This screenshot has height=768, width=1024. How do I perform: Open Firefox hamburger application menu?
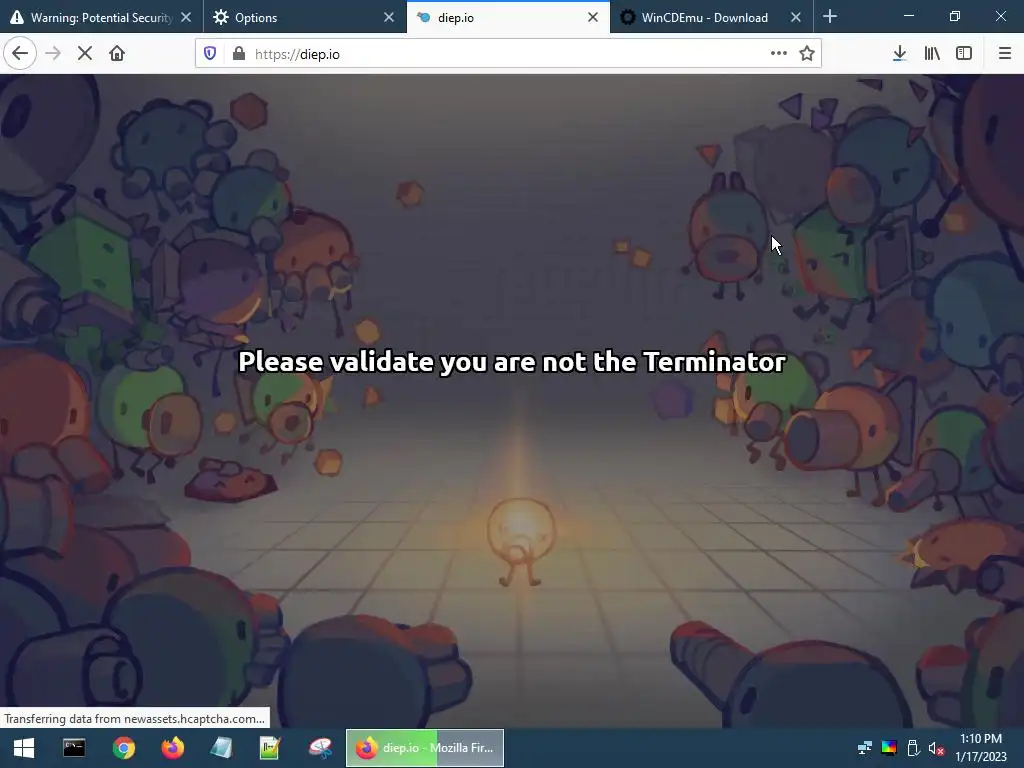point(1005,54)
